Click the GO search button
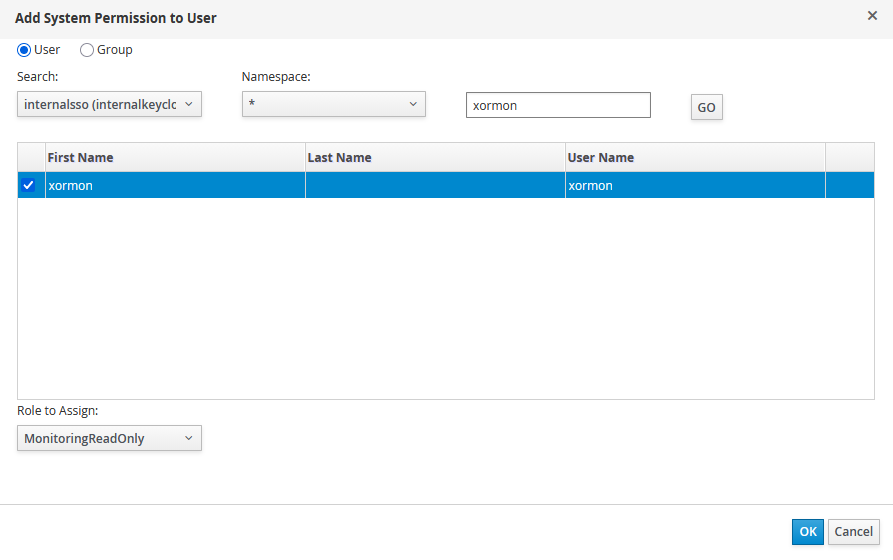The image size is (893, 560). (x=707, y=107)
